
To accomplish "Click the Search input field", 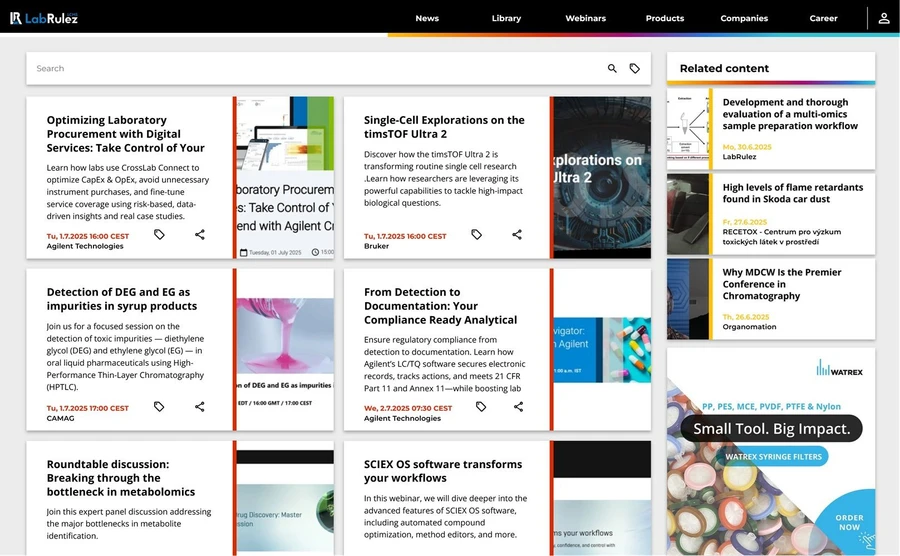I will tap(316, 68).
